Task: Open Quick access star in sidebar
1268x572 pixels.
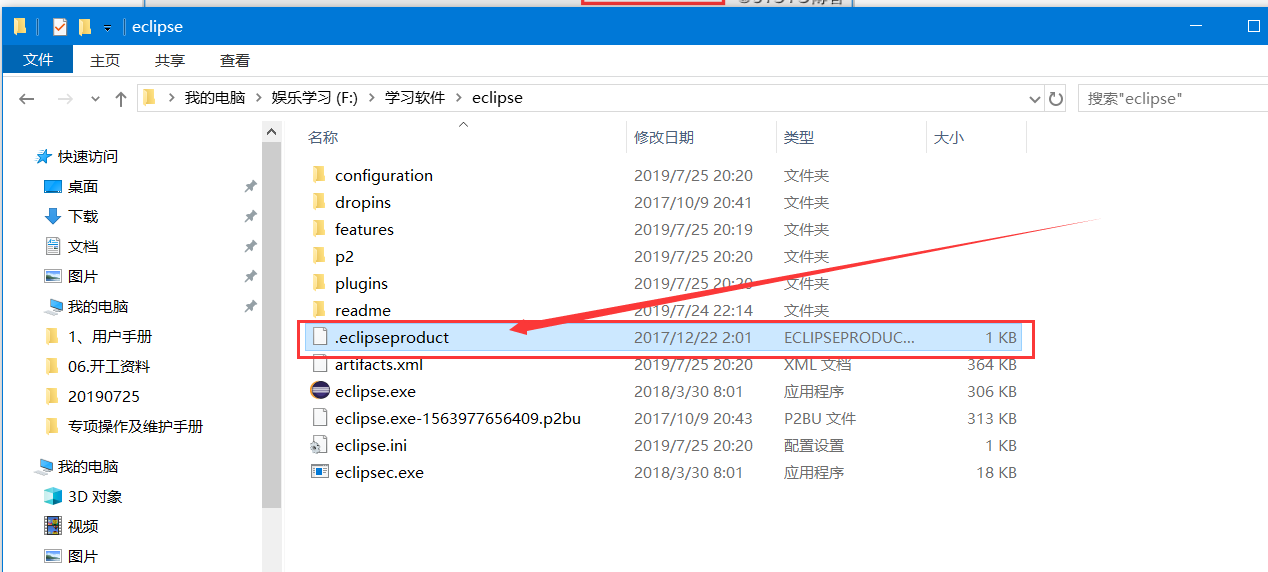Action: 43,156
